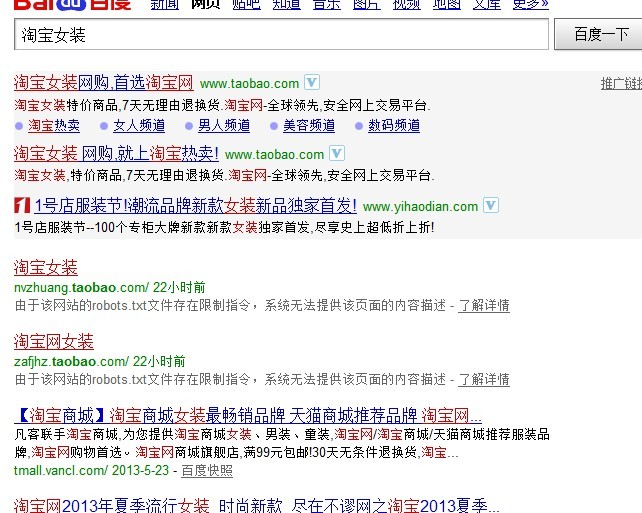This screenshot has height=513, width=642.
Task: Open 淘宝热卖 sublink
Action: pos(54,126)
